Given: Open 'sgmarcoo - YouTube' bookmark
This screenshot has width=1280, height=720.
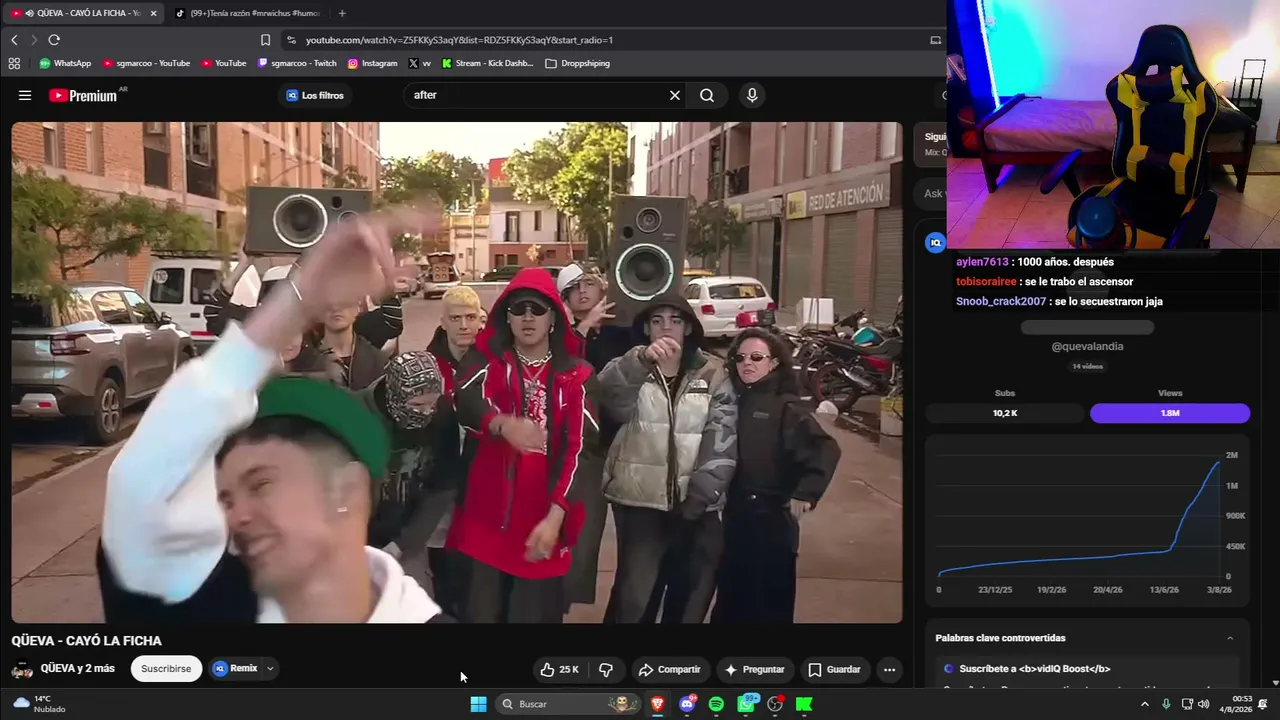Looking at the screenshot, I should [x=146, y=63].
